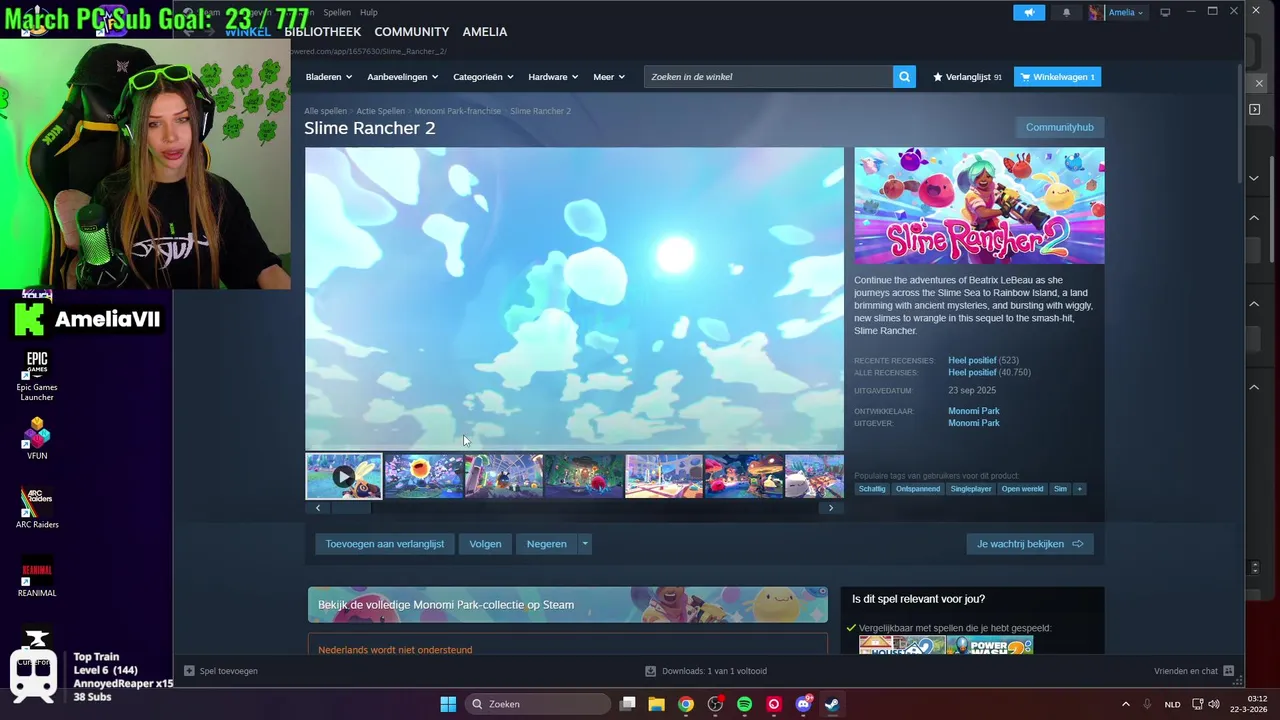Click Alle spellen breadcrumb
This screenshot has height=720, width=1280.
326,111
